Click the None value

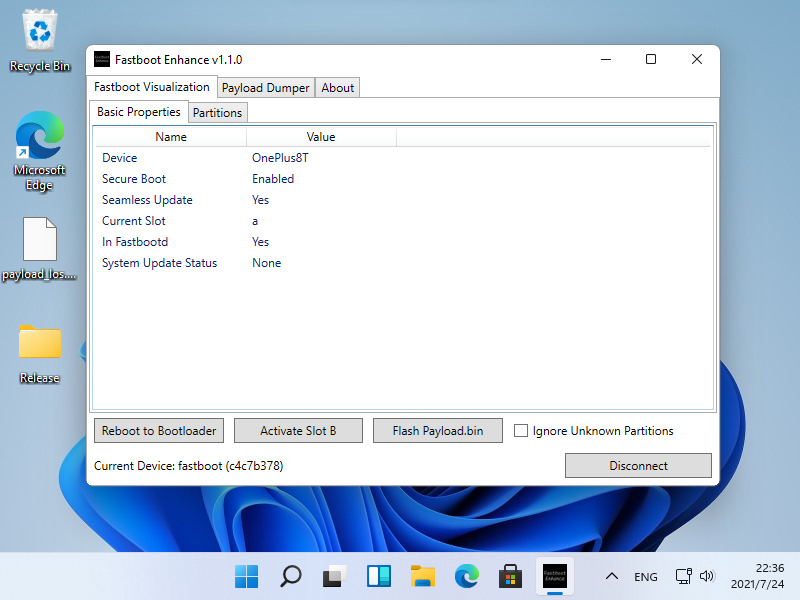coord(266,263)
